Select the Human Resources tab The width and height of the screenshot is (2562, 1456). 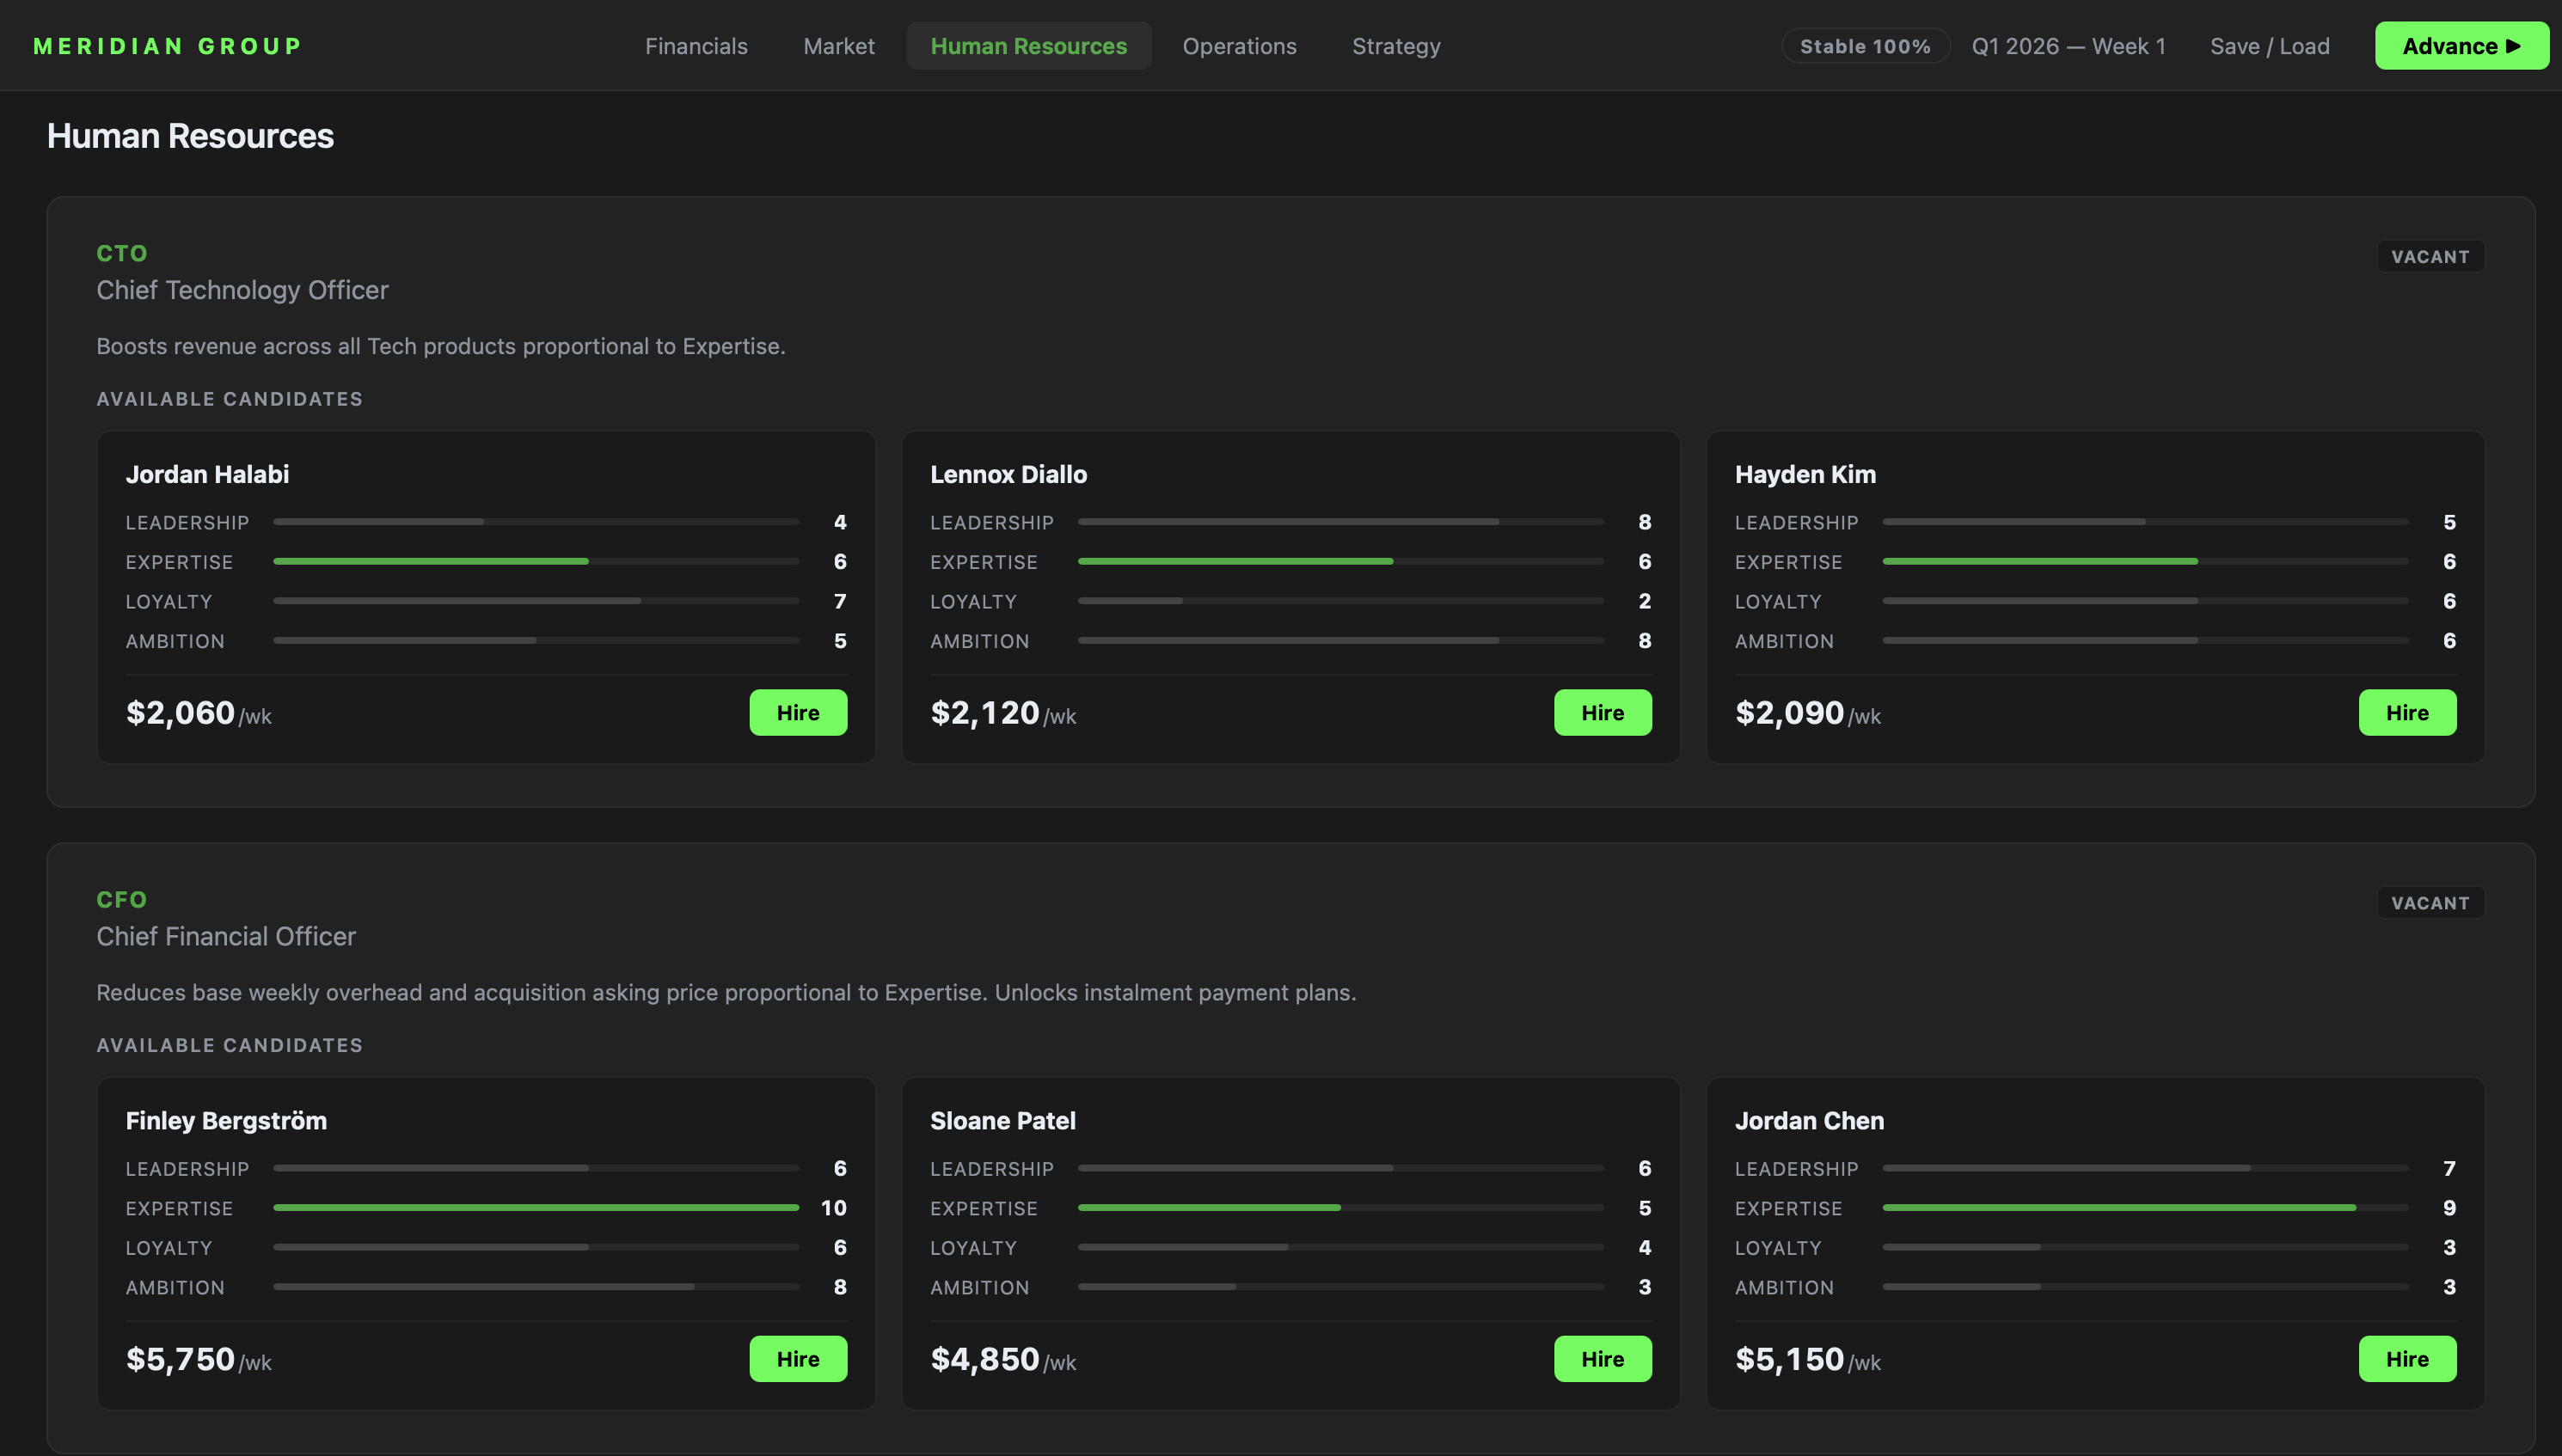click(x=1028, y=46)
